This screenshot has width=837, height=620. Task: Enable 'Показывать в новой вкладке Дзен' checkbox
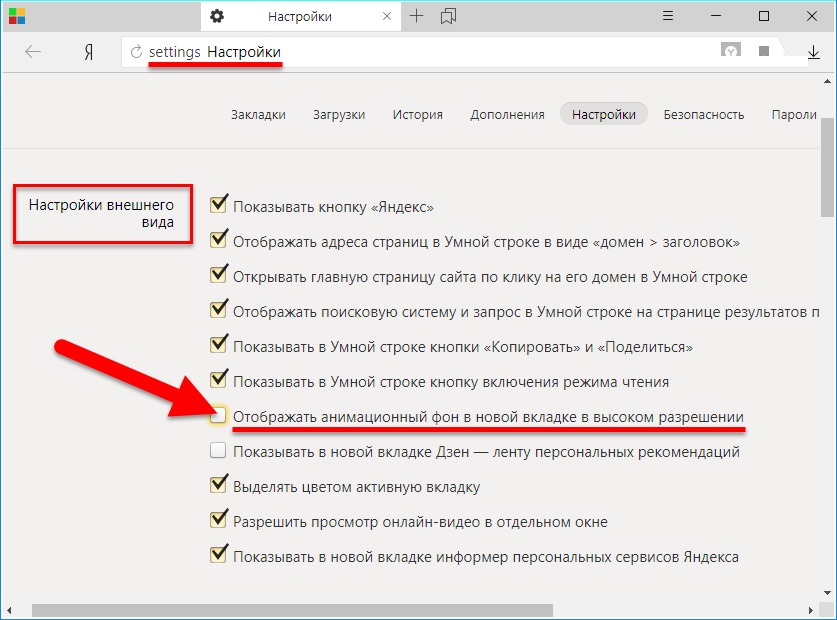218,451
